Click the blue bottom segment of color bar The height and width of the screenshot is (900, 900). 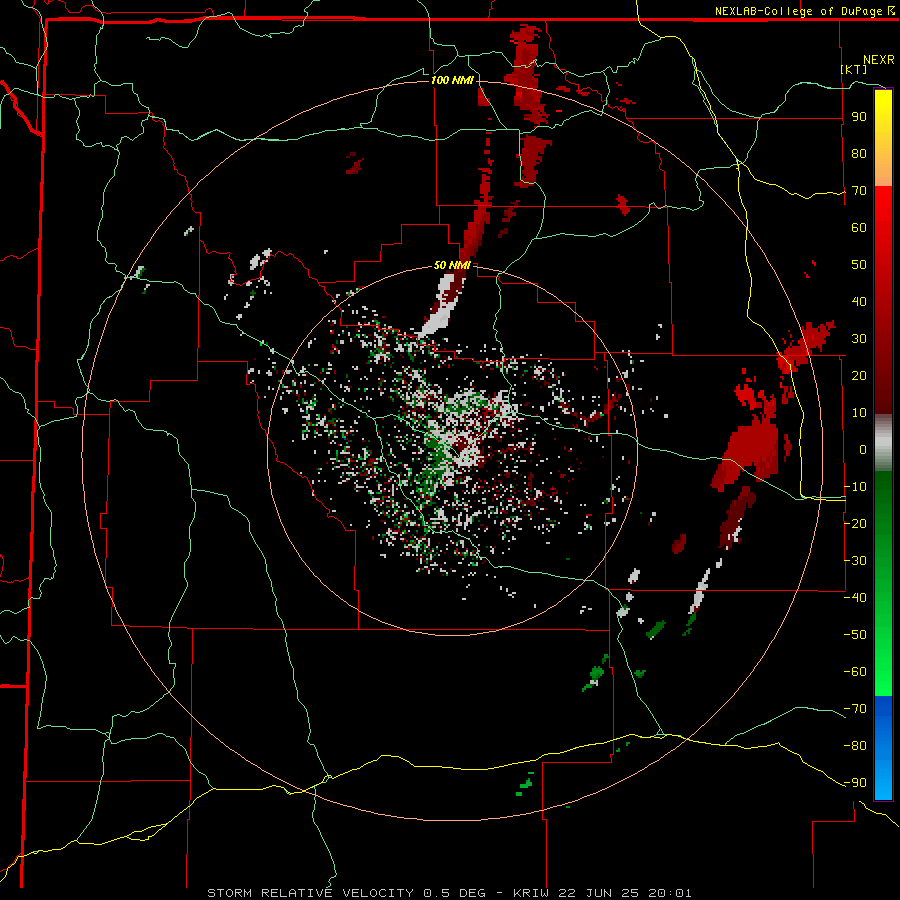click(x=883, y=748)
